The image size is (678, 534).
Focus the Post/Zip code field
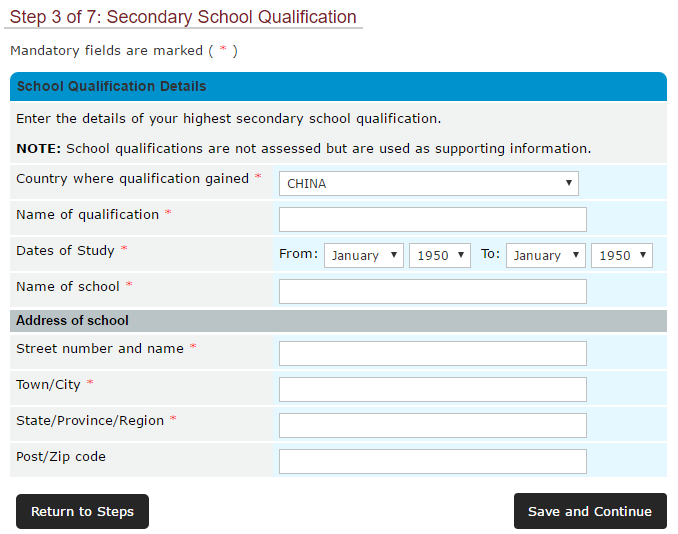[x=432, y=461]
